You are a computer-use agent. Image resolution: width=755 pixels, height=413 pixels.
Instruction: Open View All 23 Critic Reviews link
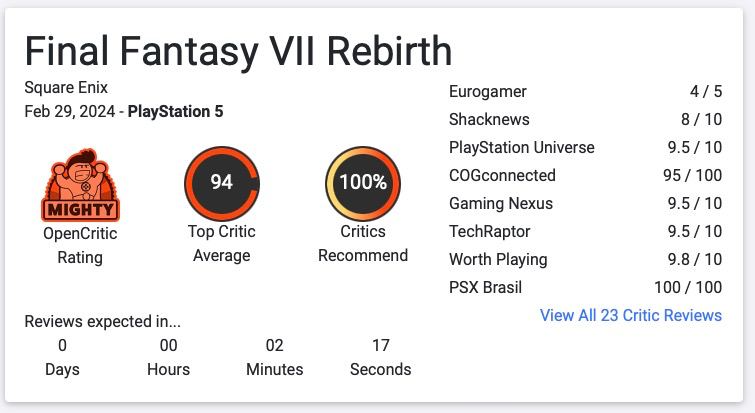click(x=630, y=315)
